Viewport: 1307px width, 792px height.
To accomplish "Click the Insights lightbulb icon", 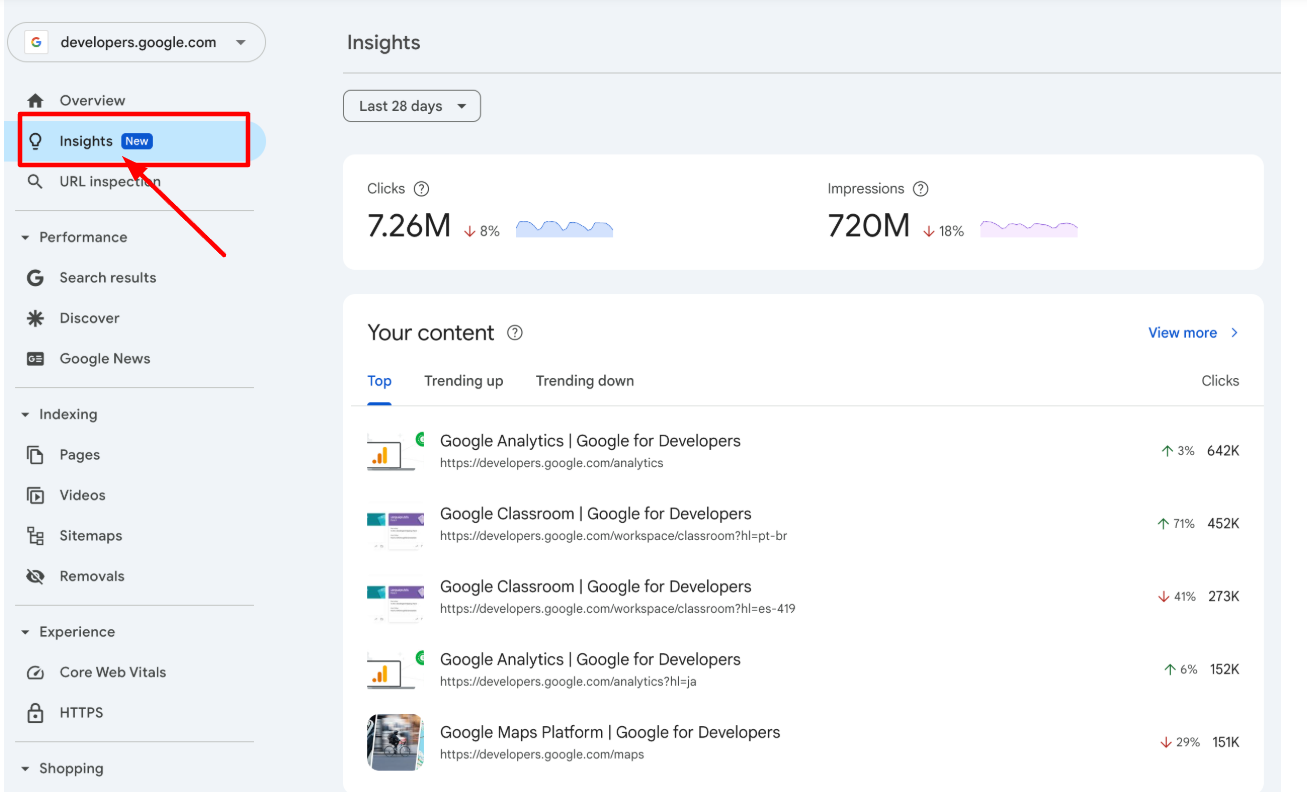I will 37,141.
